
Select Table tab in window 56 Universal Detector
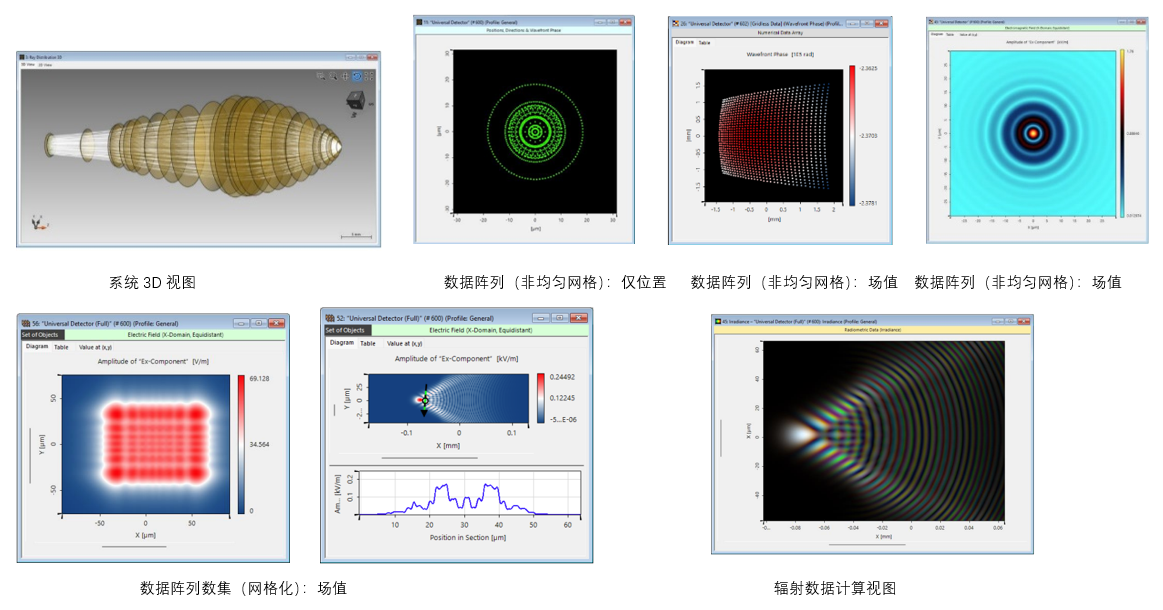coord(61,347)
